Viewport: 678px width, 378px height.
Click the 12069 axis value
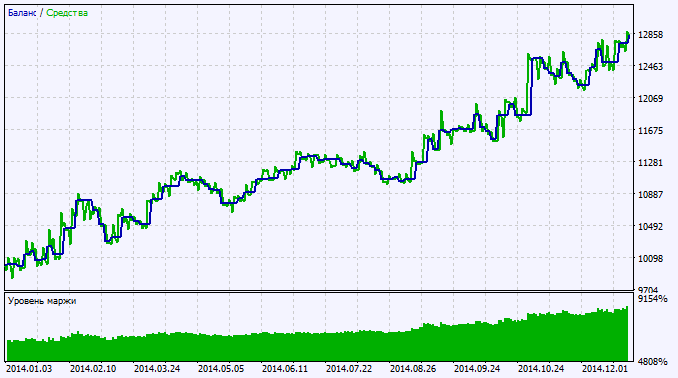[650, 99]
